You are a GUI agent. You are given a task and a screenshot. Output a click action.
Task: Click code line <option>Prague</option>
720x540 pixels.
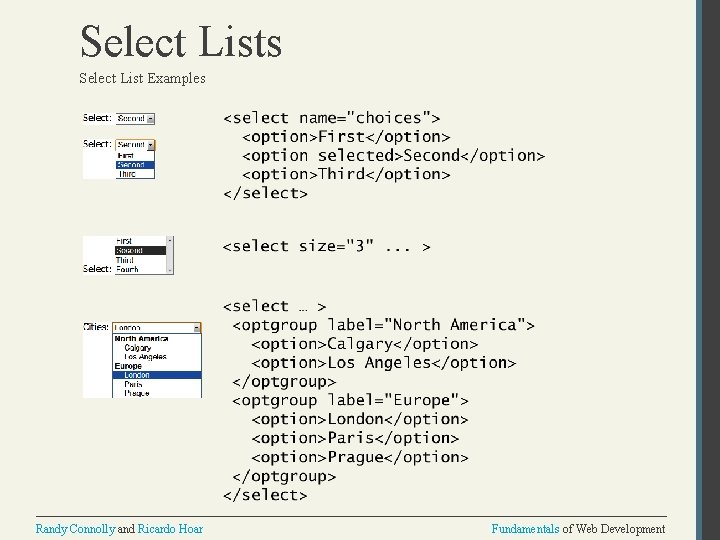360,457
